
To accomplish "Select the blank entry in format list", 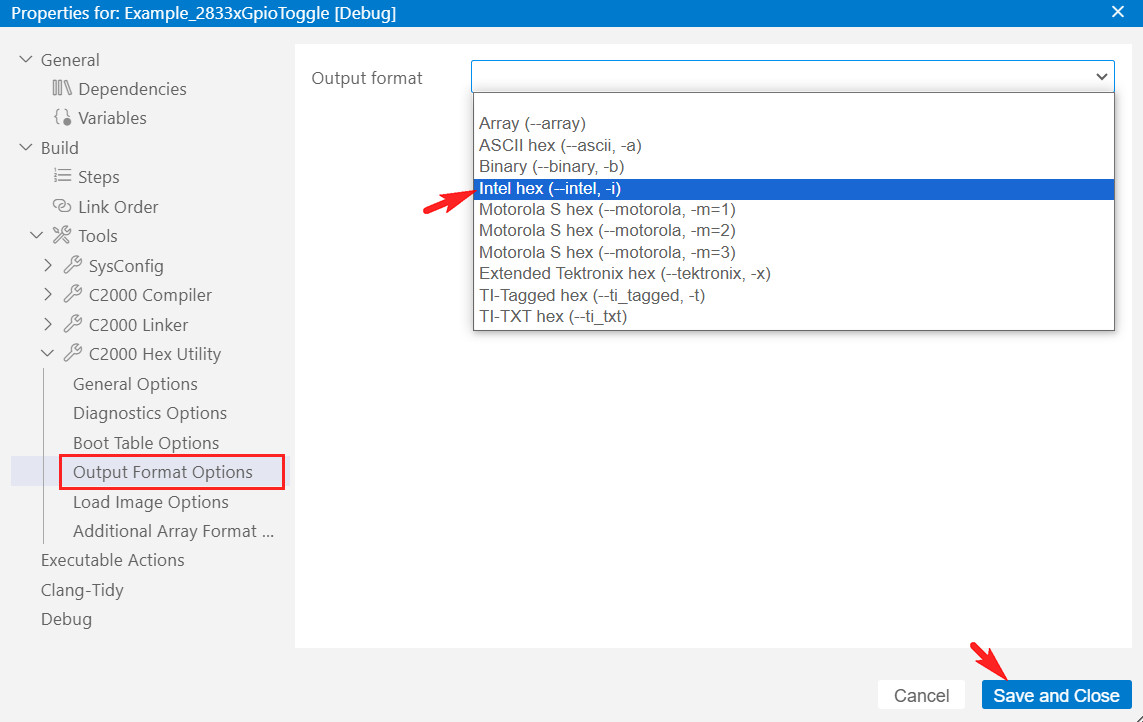I will 794,103.
